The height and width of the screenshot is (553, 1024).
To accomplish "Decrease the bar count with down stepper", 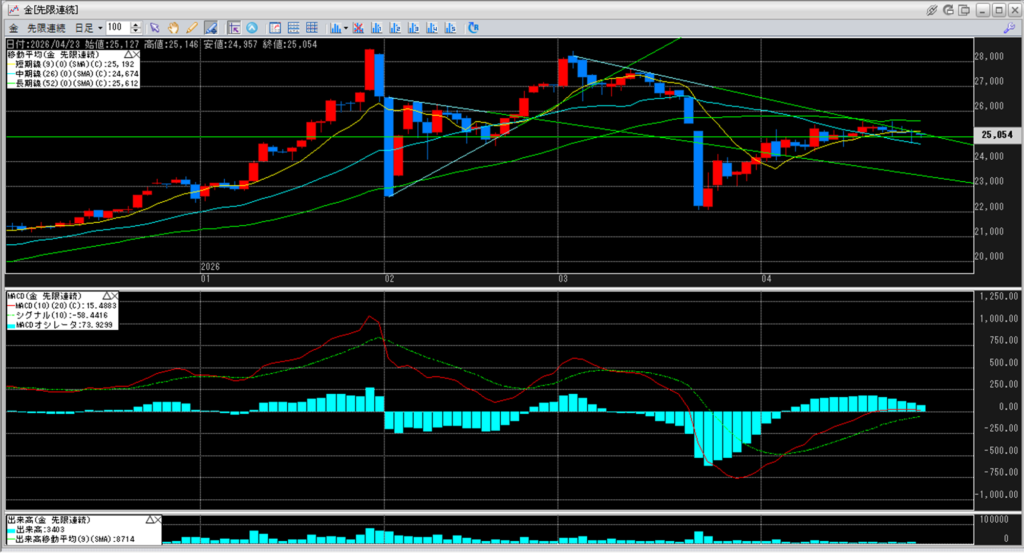I will [x=136, y=31].
